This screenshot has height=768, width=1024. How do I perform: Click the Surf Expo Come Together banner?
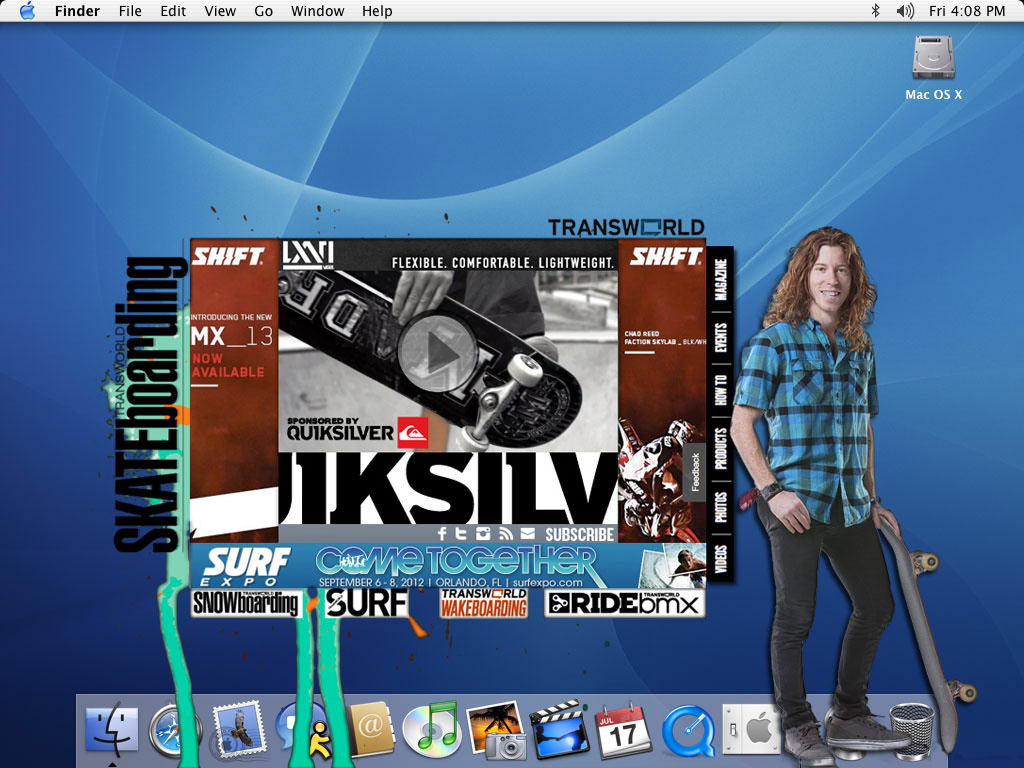(x=448, y=566)
